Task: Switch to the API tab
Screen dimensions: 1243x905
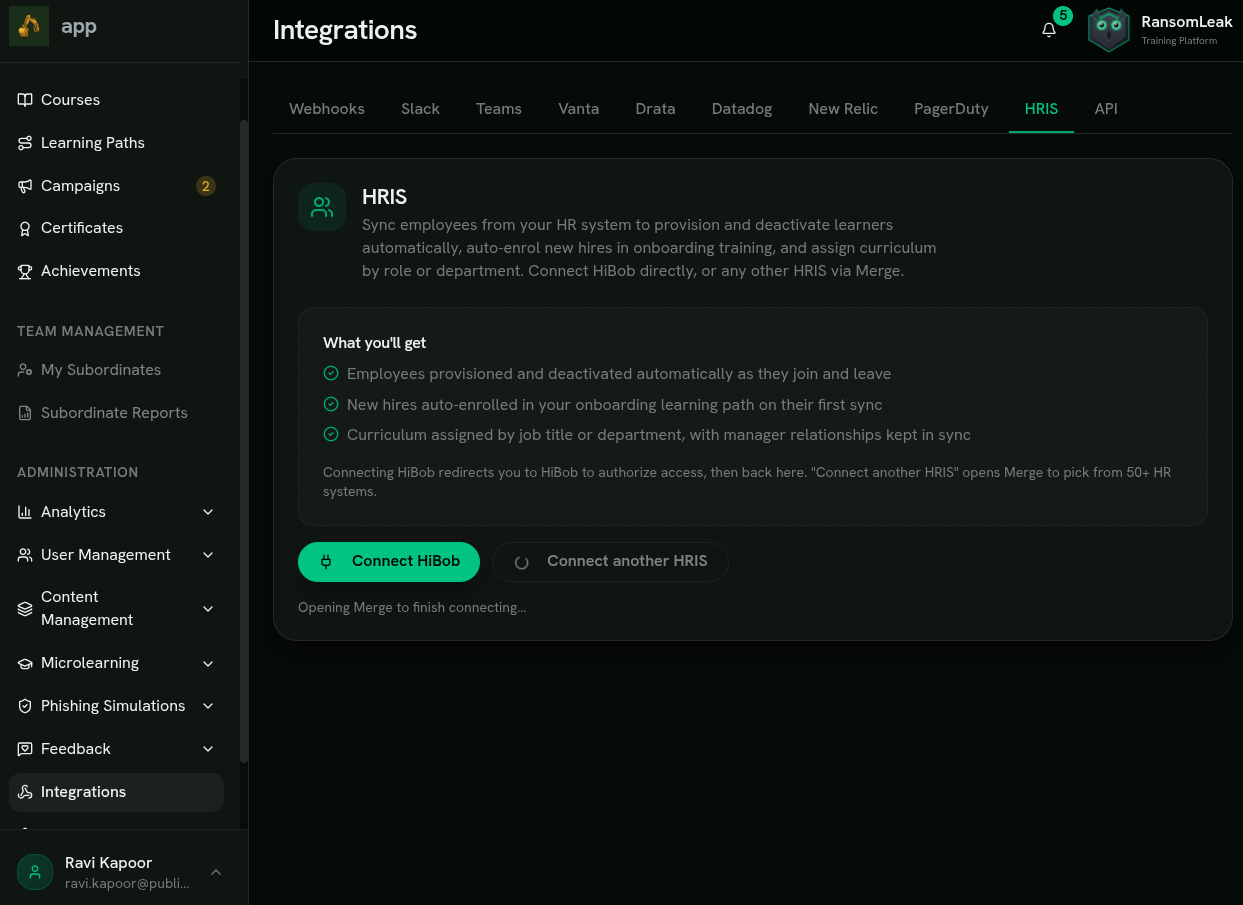Action: 1106,109
